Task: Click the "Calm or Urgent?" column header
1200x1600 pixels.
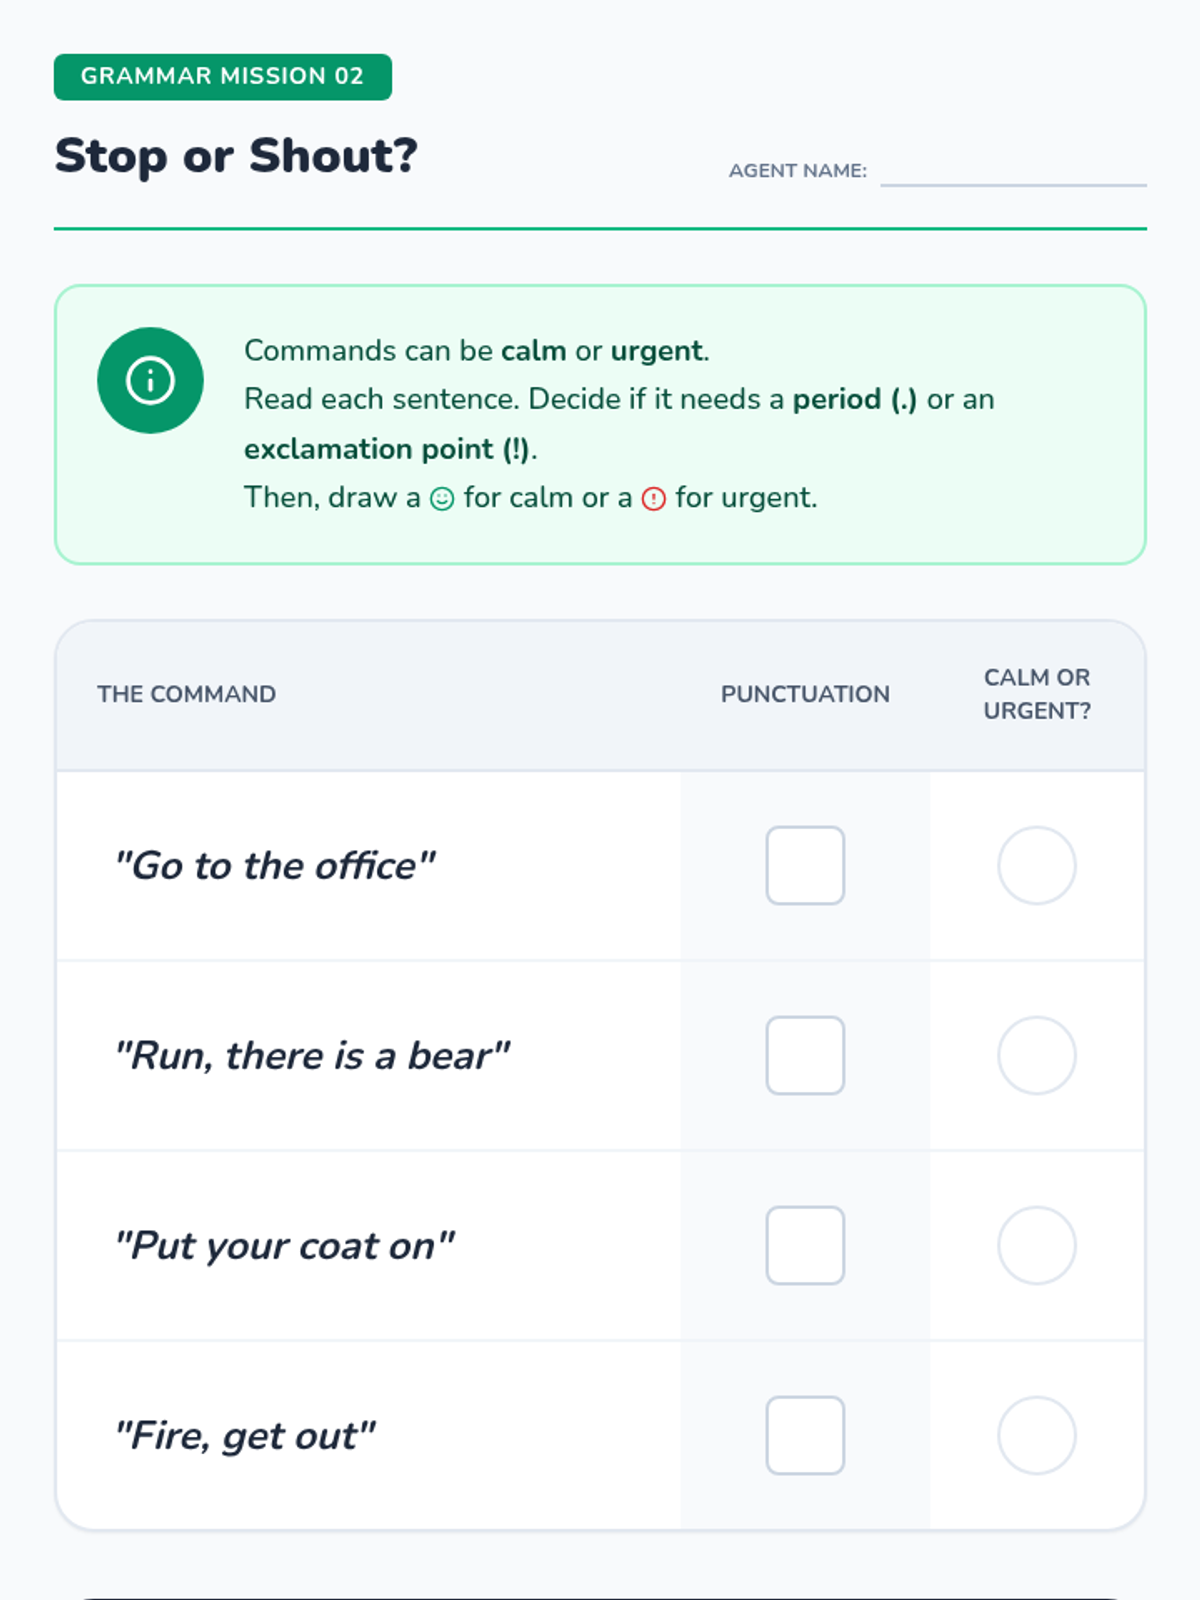Action: click(1037, 694)
